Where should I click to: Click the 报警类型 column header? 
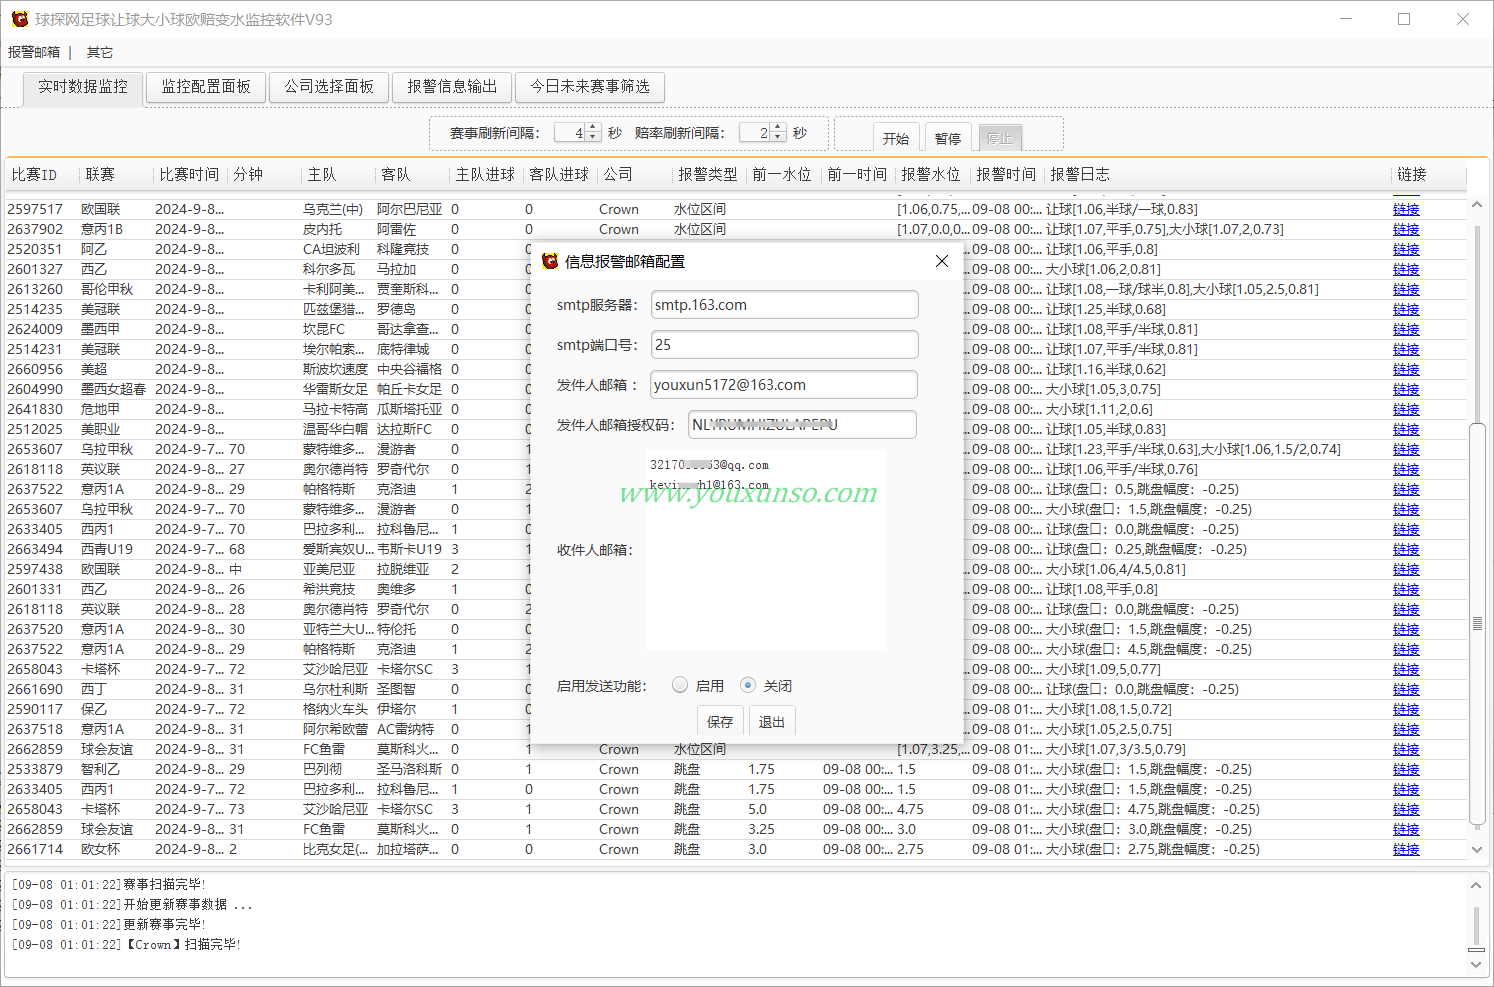click(709, 174)
